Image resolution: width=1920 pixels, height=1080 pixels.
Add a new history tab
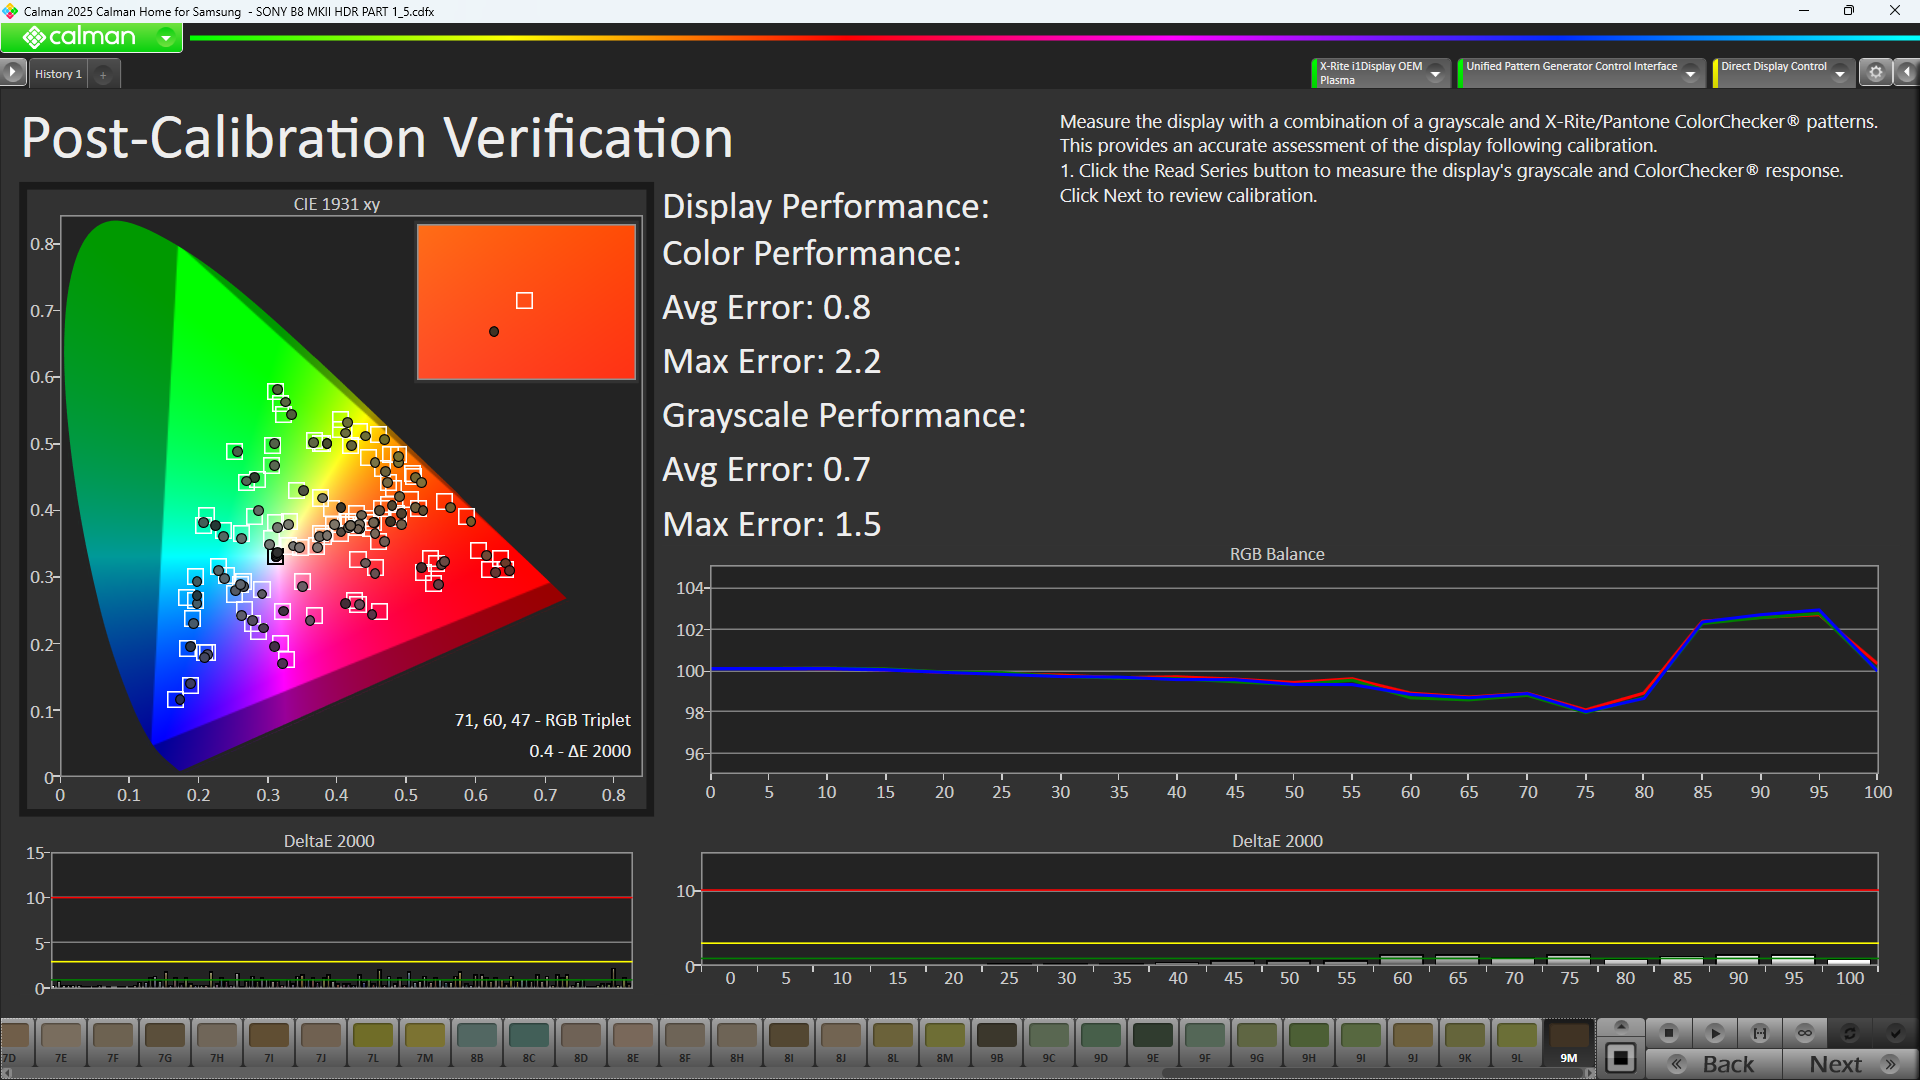point(103,74)
